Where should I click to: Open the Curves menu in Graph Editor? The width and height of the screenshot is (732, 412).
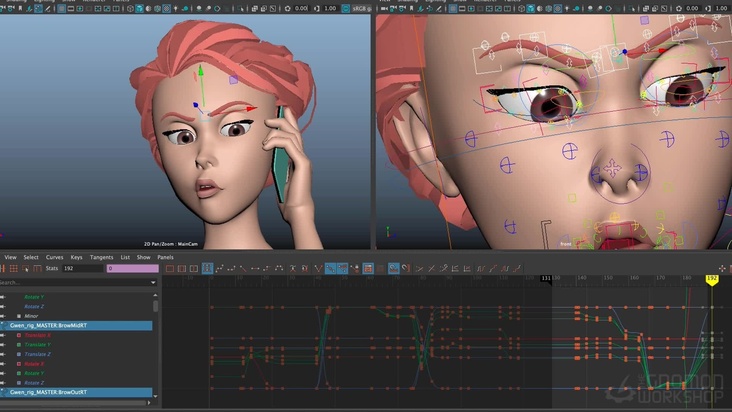[54, 257]
